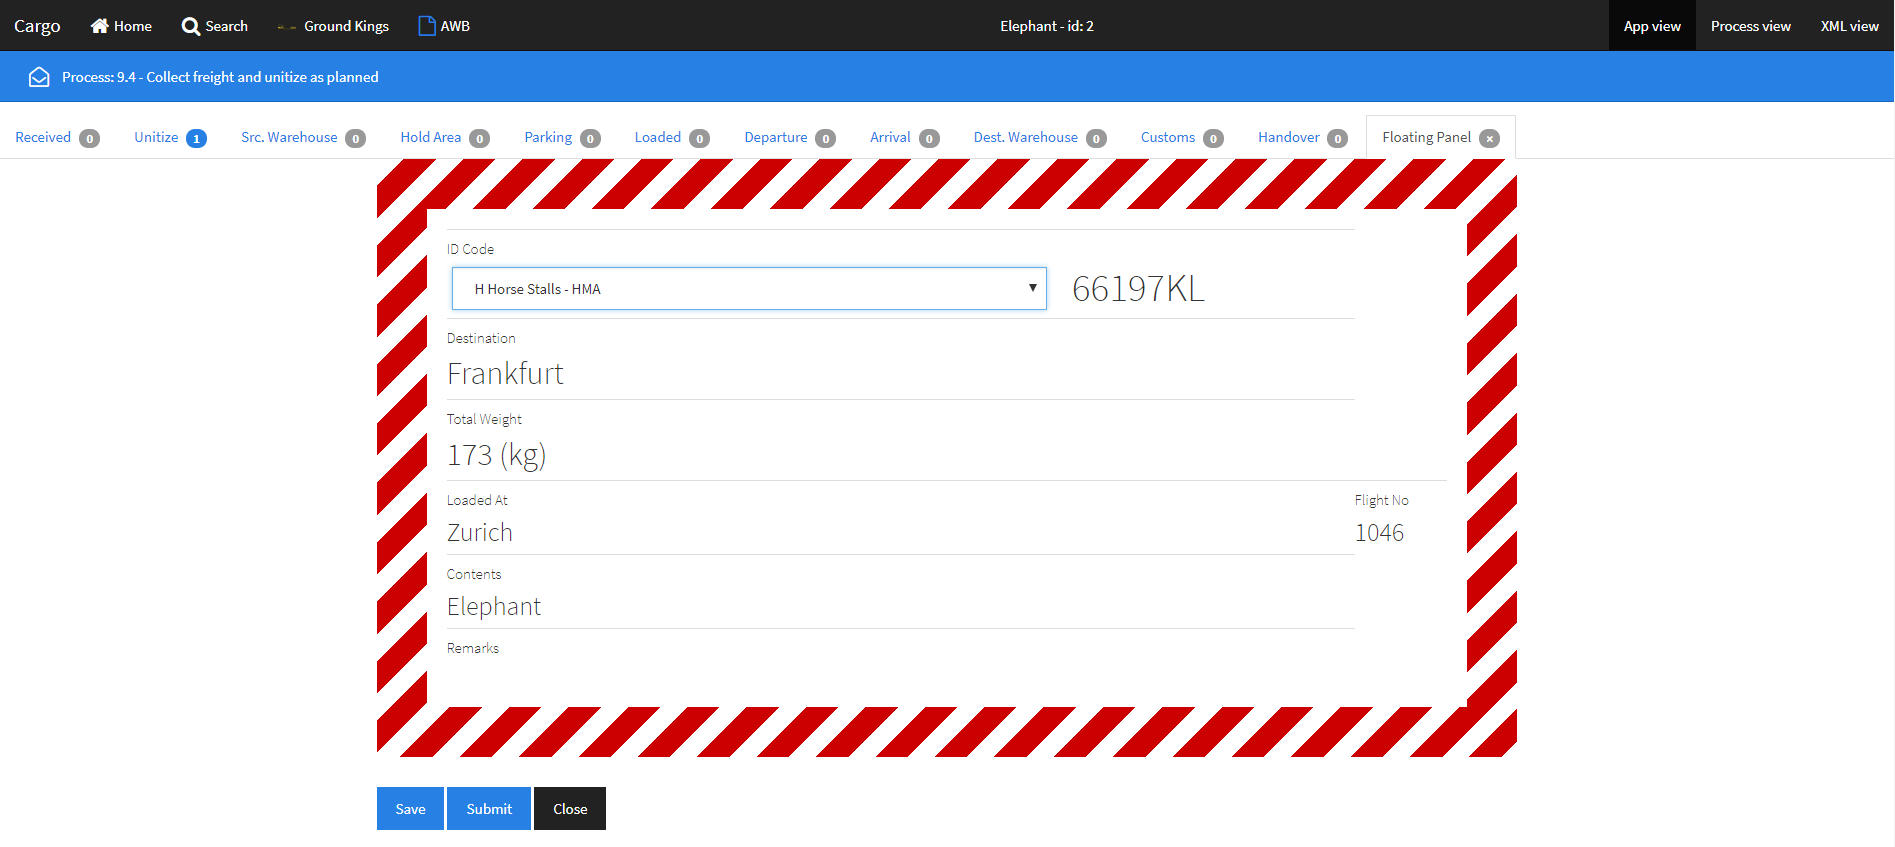Click the AWB document icon
The height and width of the screenshot is (847, 1895).
tap(427, 26)
